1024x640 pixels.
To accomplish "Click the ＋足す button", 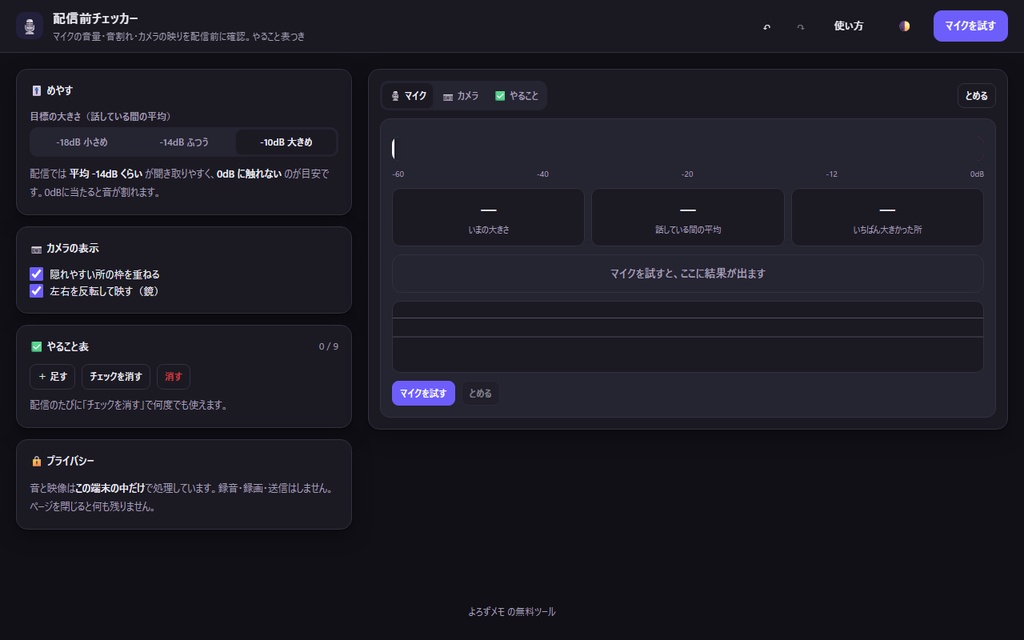I will tap(52, 377).
